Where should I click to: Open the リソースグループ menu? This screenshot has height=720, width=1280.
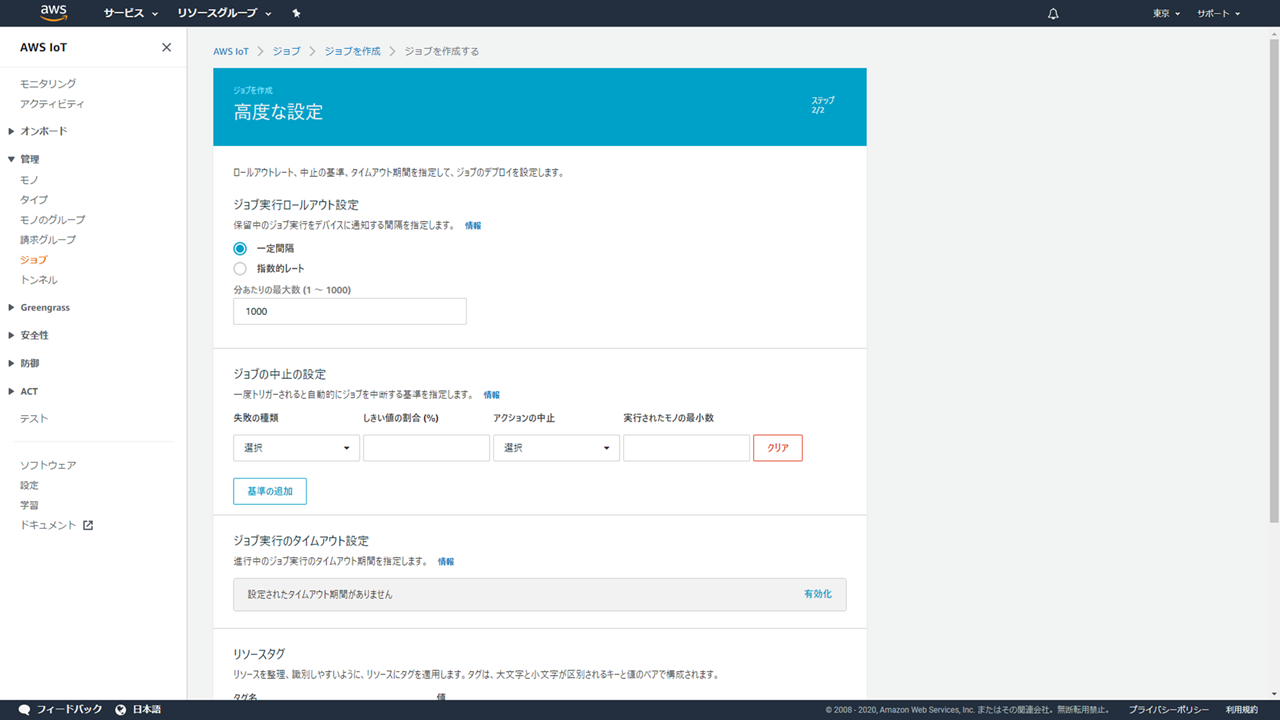pyautogui.click(x=224, y=14)
